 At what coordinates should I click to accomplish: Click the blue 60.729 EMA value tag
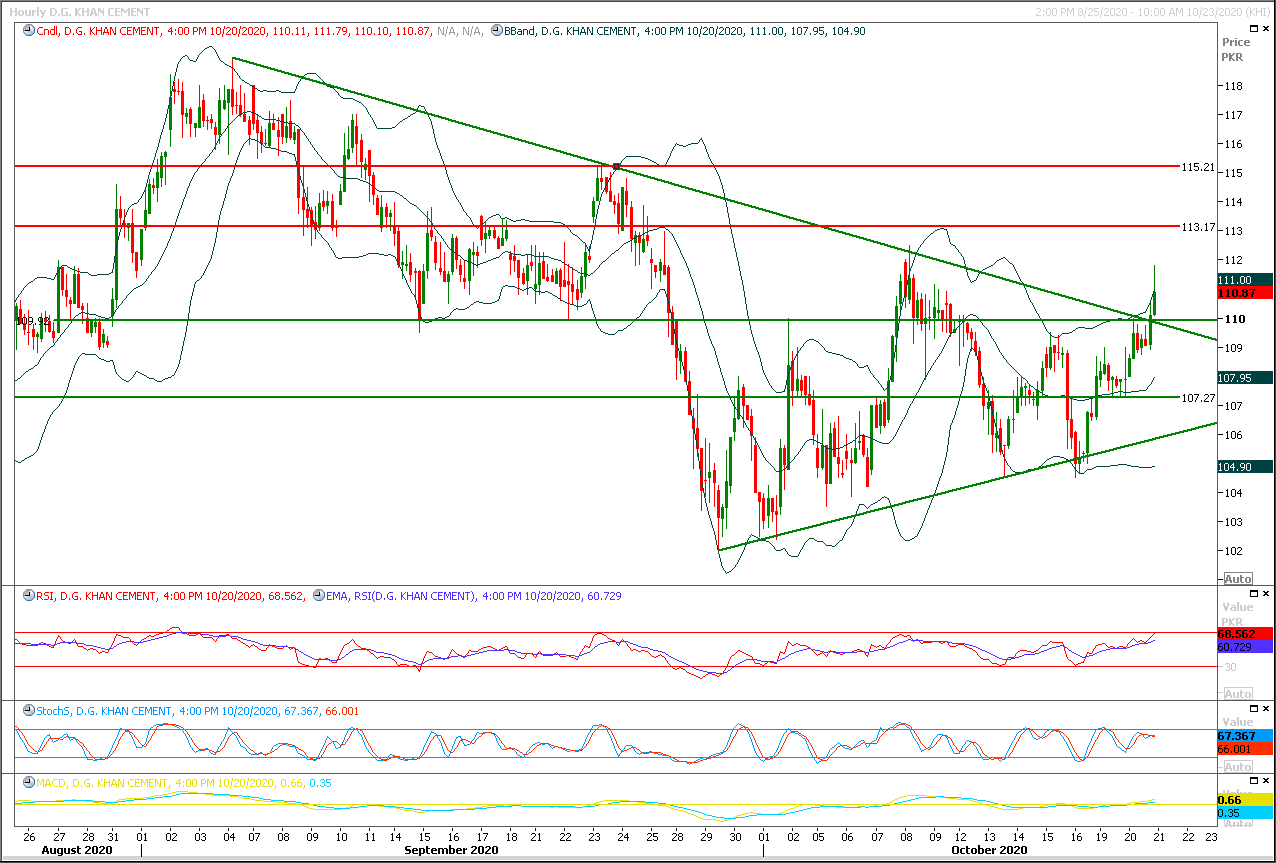click(x=1244, y=648)
